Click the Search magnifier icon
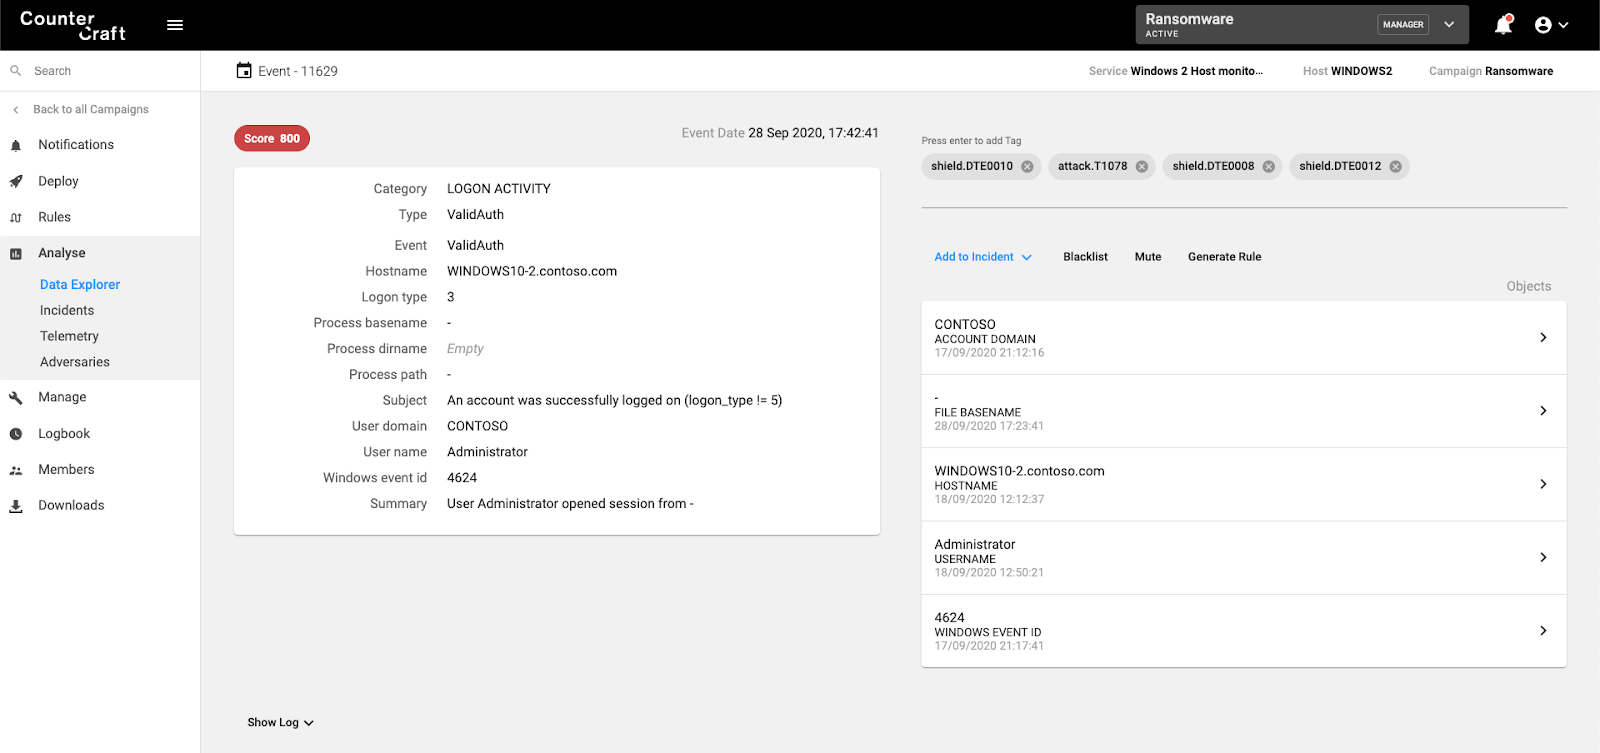The image size is (1600, 753). tap(16, 71)
